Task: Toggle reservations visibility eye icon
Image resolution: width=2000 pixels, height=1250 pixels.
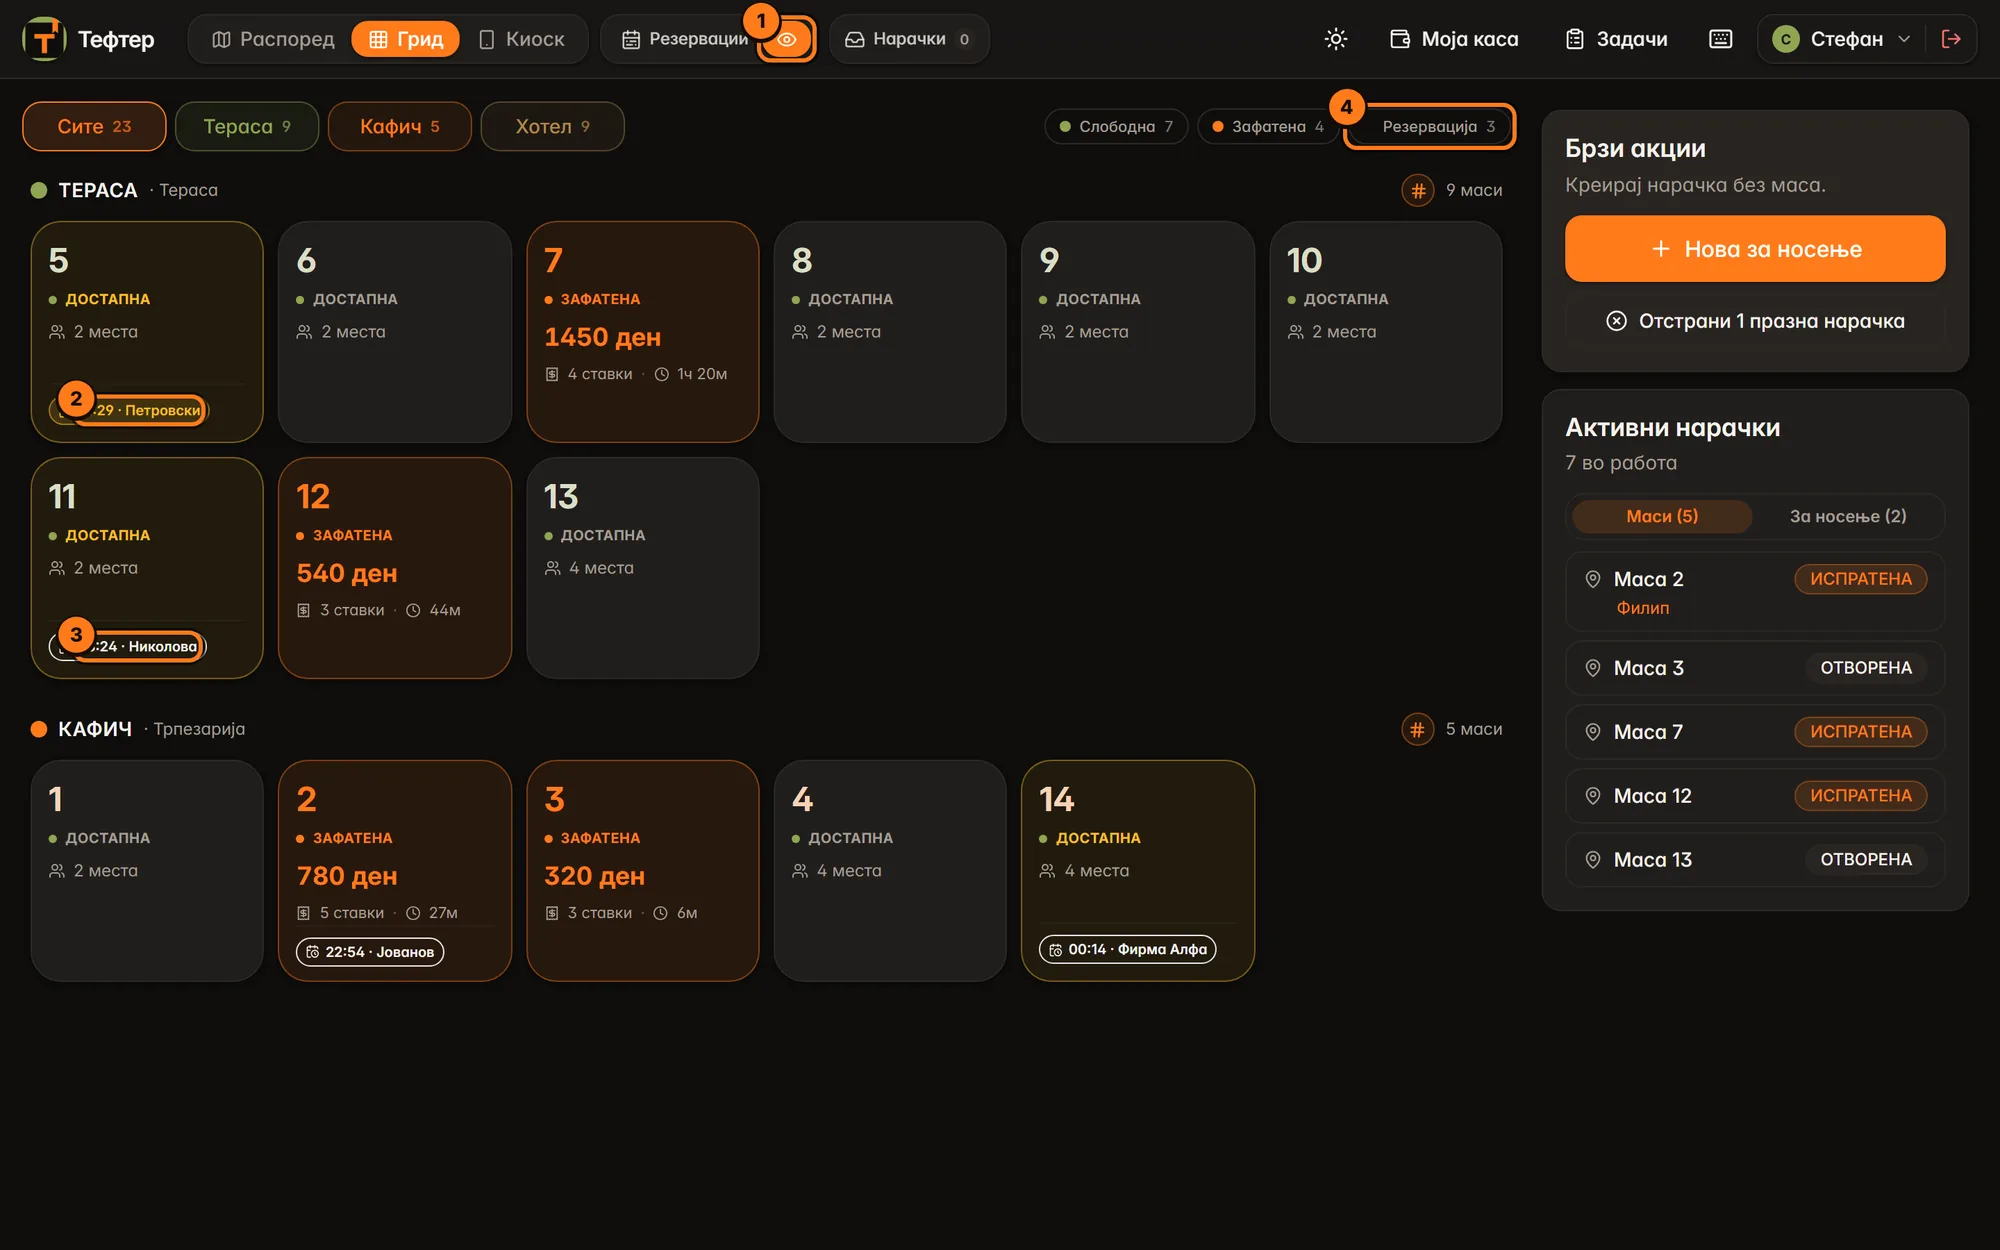Action: point(787,39)
